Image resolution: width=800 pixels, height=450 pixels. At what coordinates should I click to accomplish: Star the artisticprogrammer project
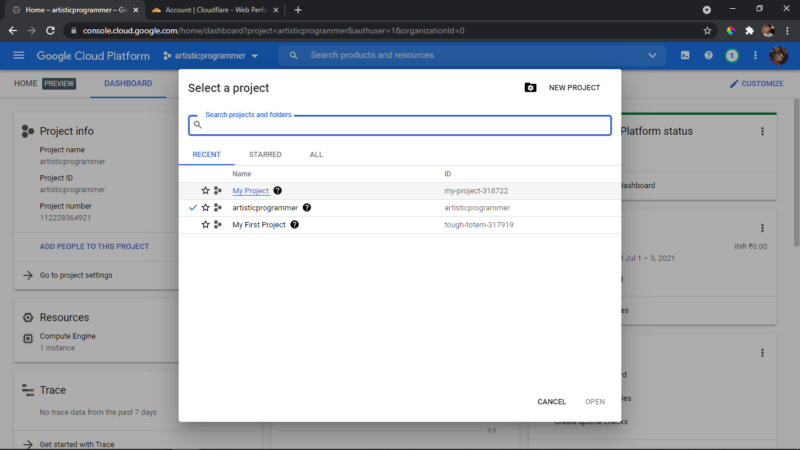[x=205, y=208]
